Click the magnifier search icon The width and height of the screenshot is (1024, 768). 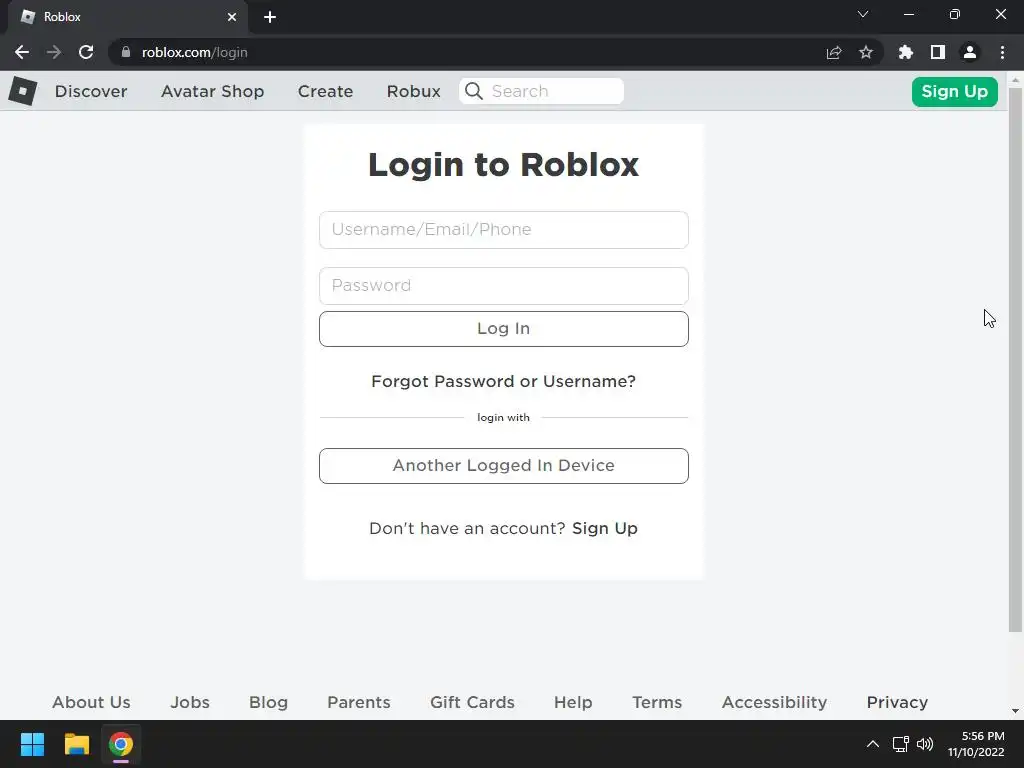click(x=474, y=91)
